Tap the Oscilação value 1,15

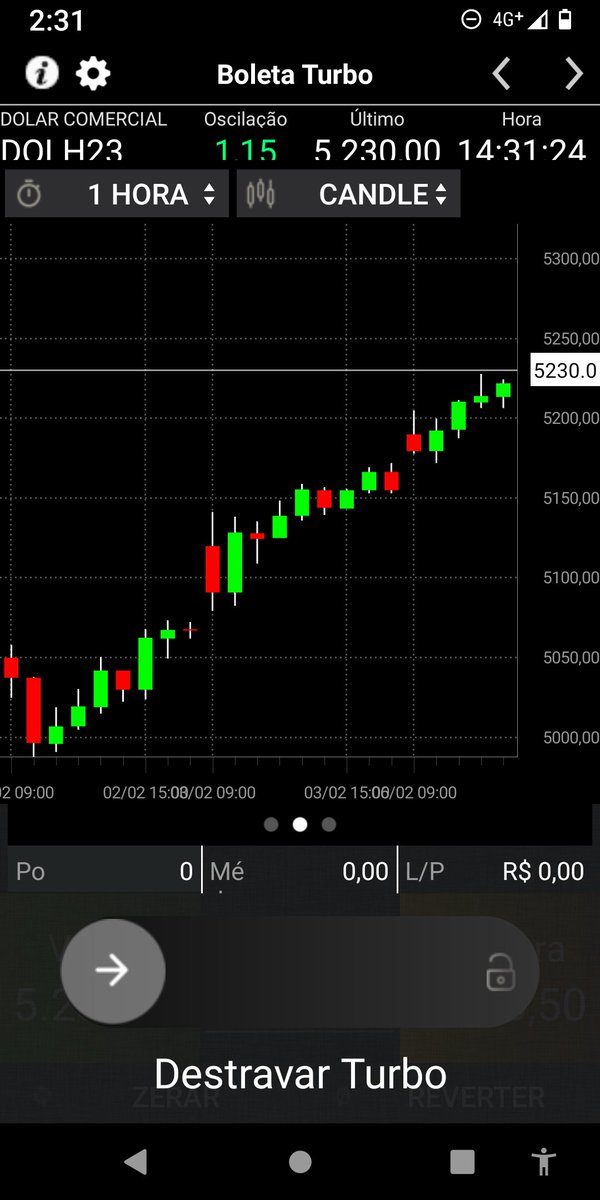246,151
